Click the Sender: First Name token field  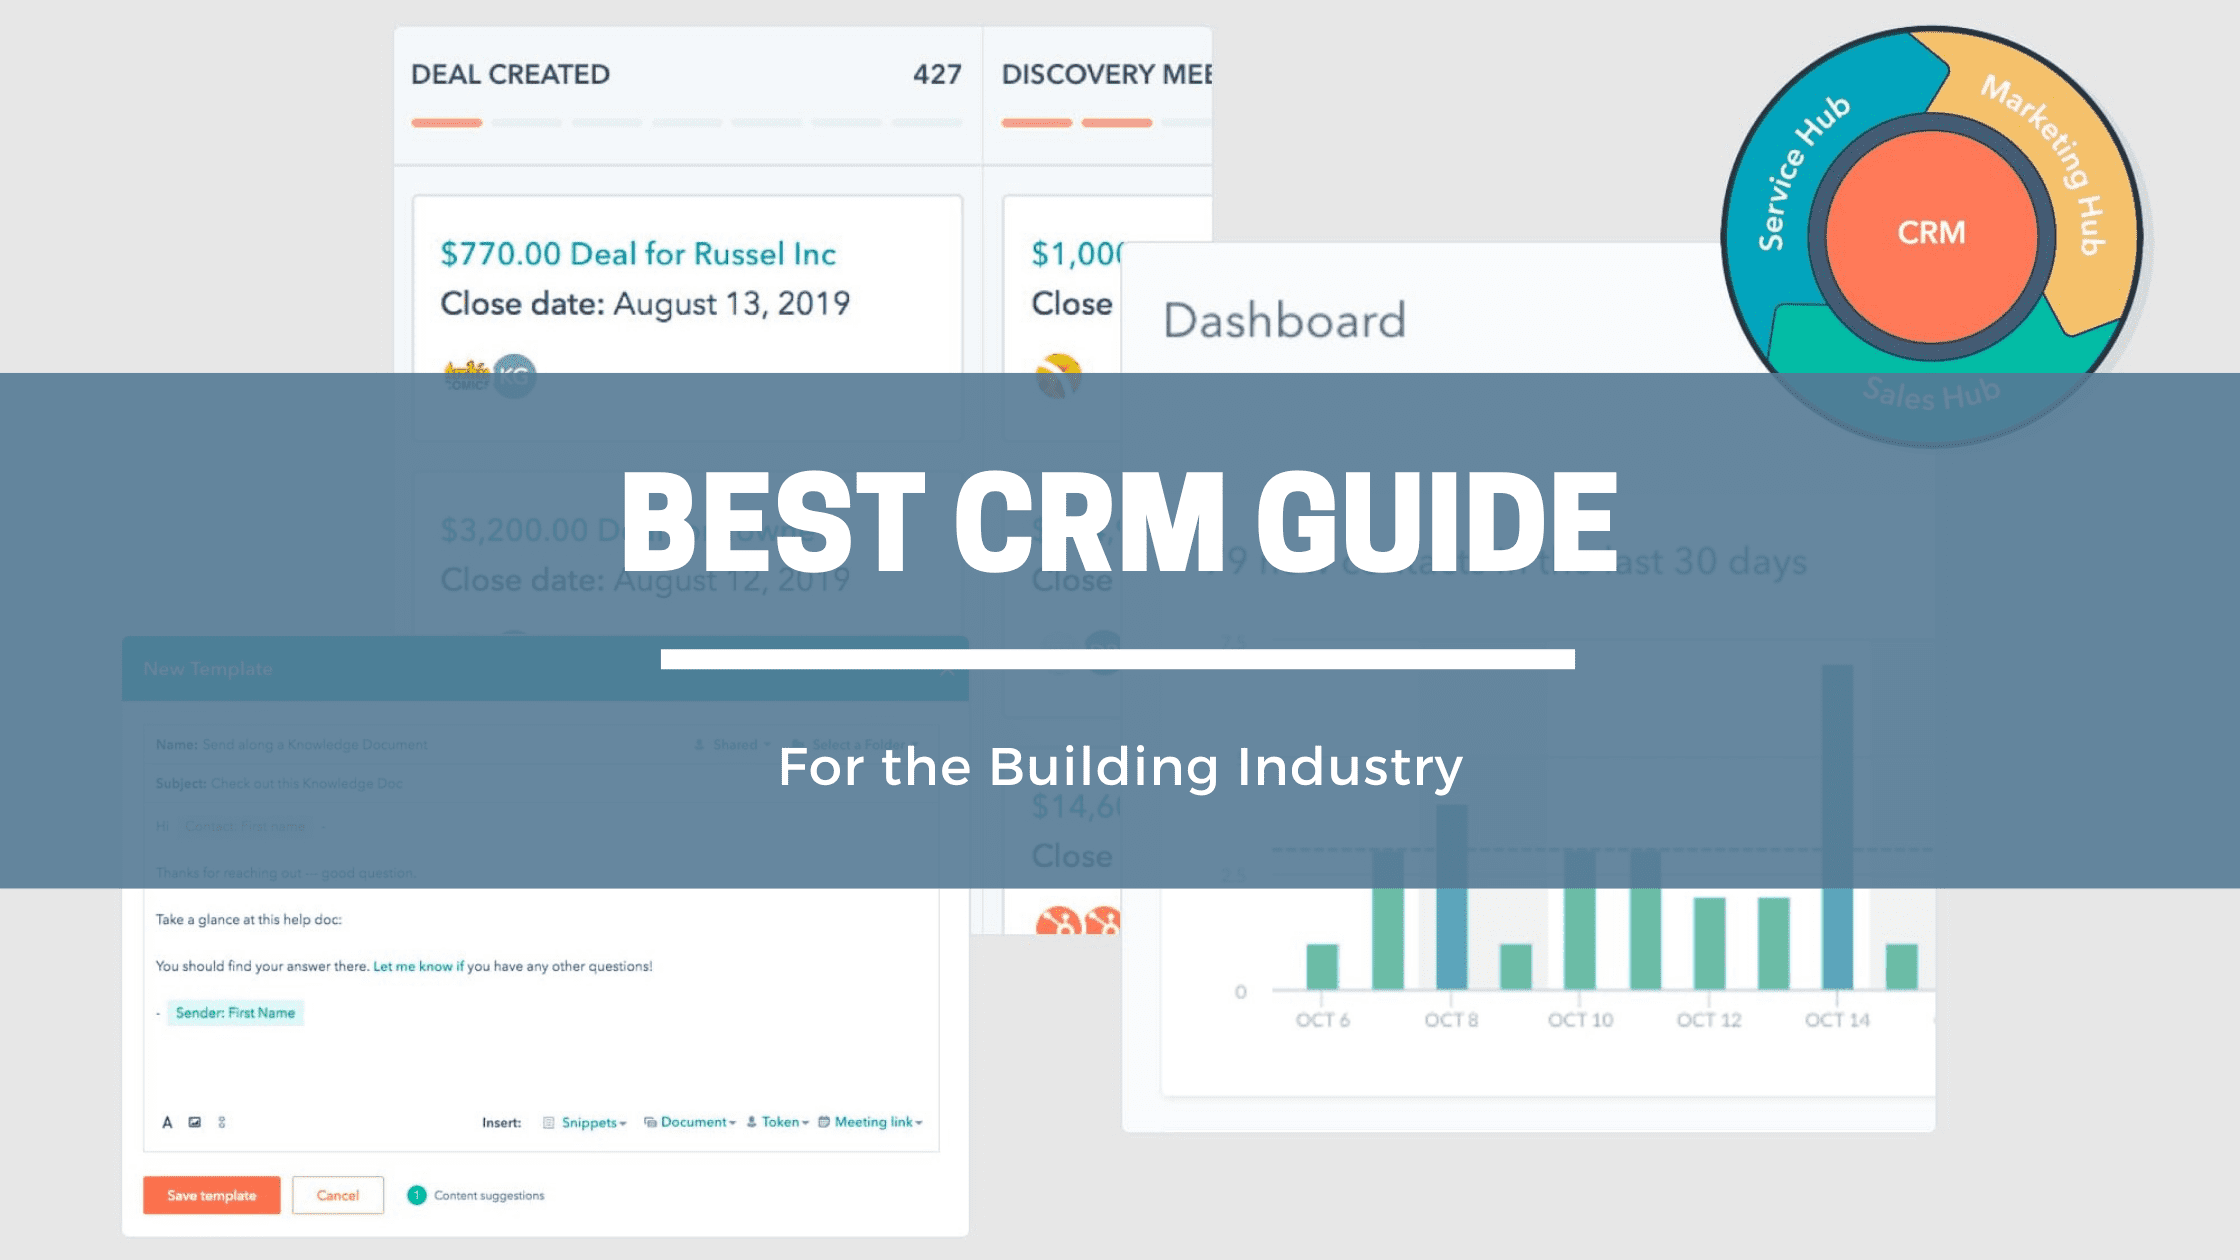point(234,1013)
